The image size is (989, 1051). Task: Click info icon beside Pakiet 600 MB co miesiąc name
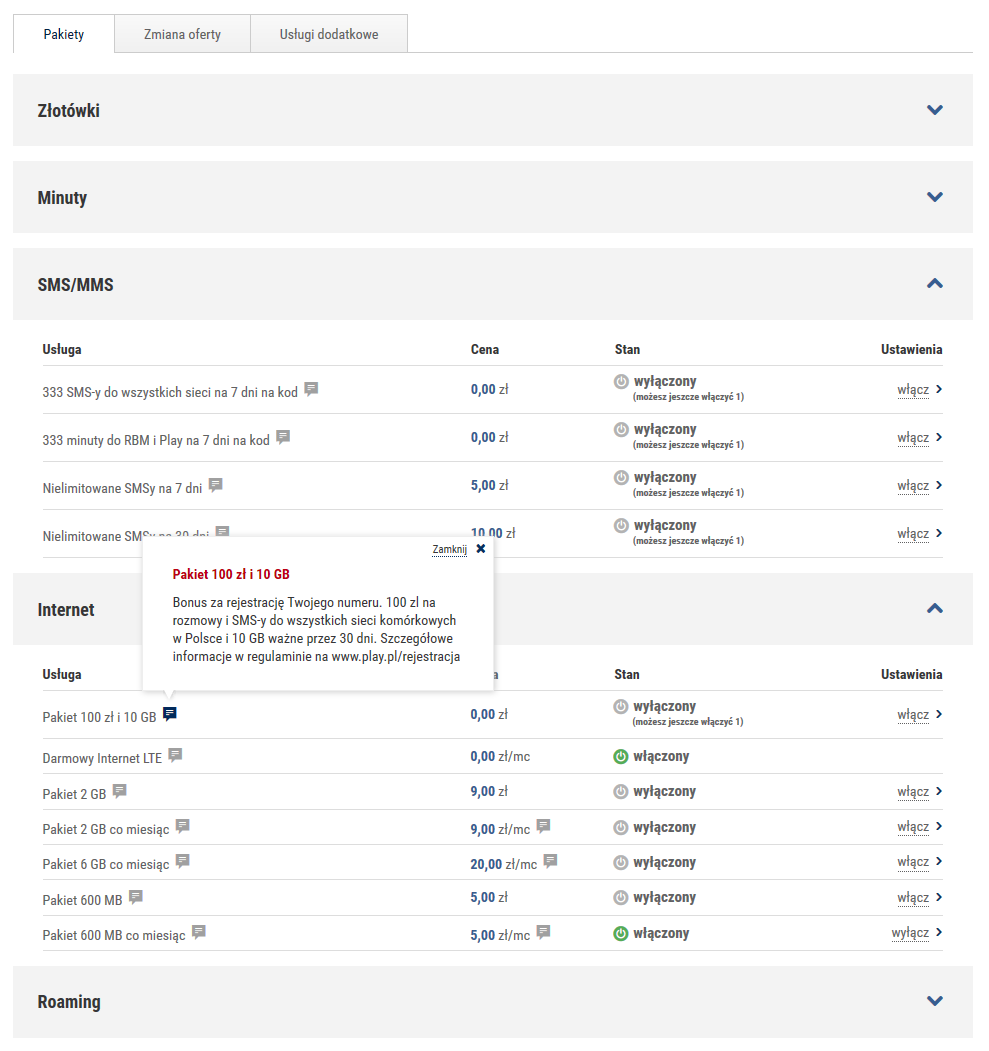[x=199, y=932]
